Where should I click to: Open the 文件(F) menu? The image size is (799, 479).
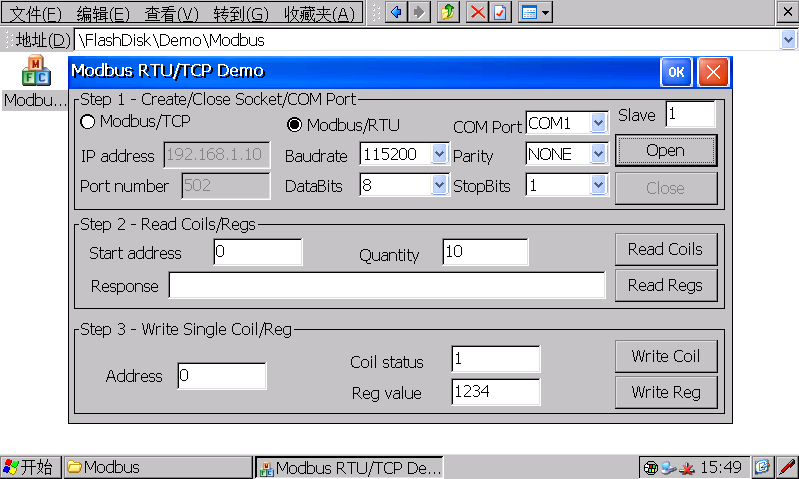click(35, 13)
